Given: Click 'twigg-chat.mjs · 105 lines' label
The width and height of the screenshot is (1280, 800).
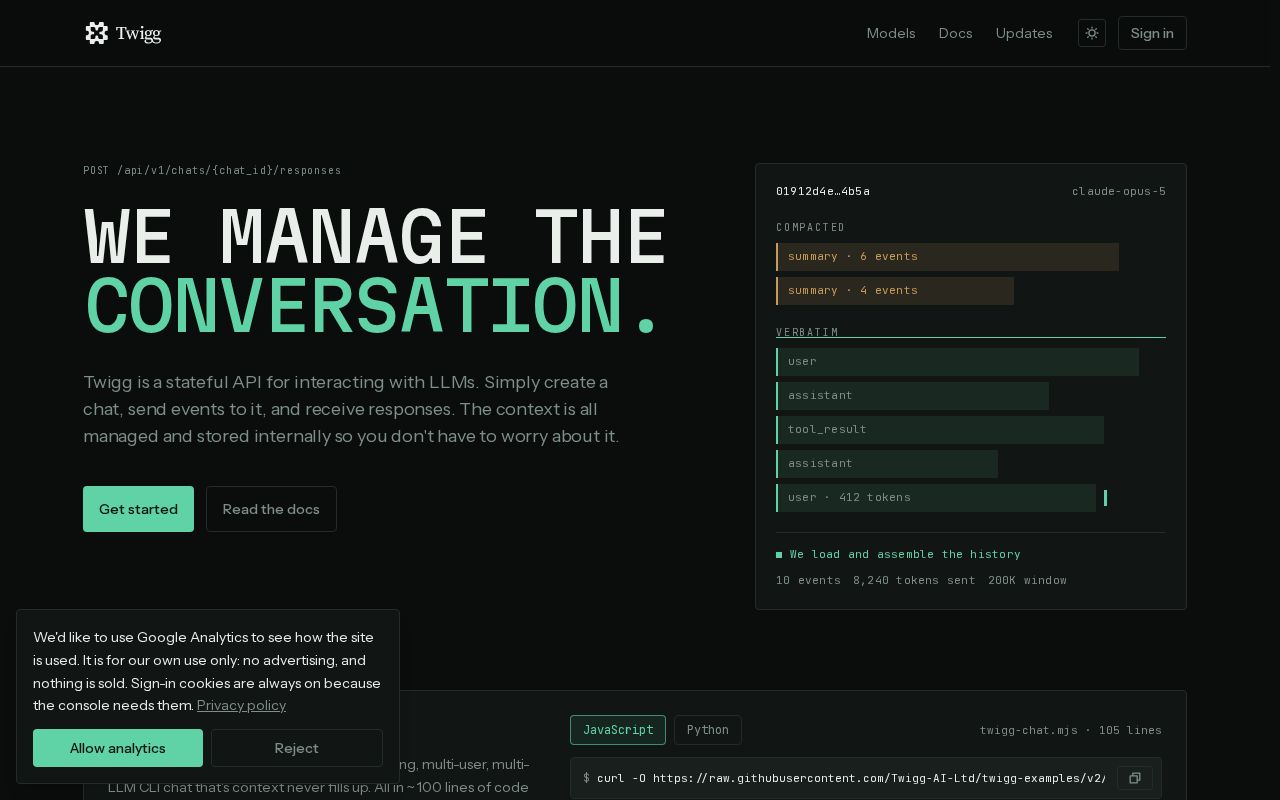Looking at the screenshot, I should (1071, 730).
